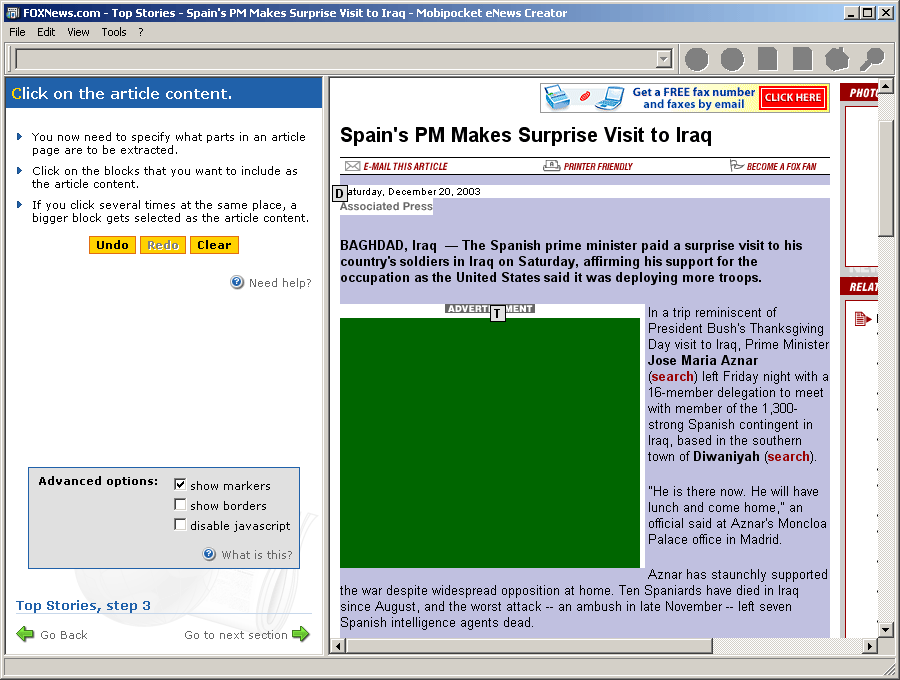Click the green advertisement block
The image size is (900, 680).
[490, 442]
